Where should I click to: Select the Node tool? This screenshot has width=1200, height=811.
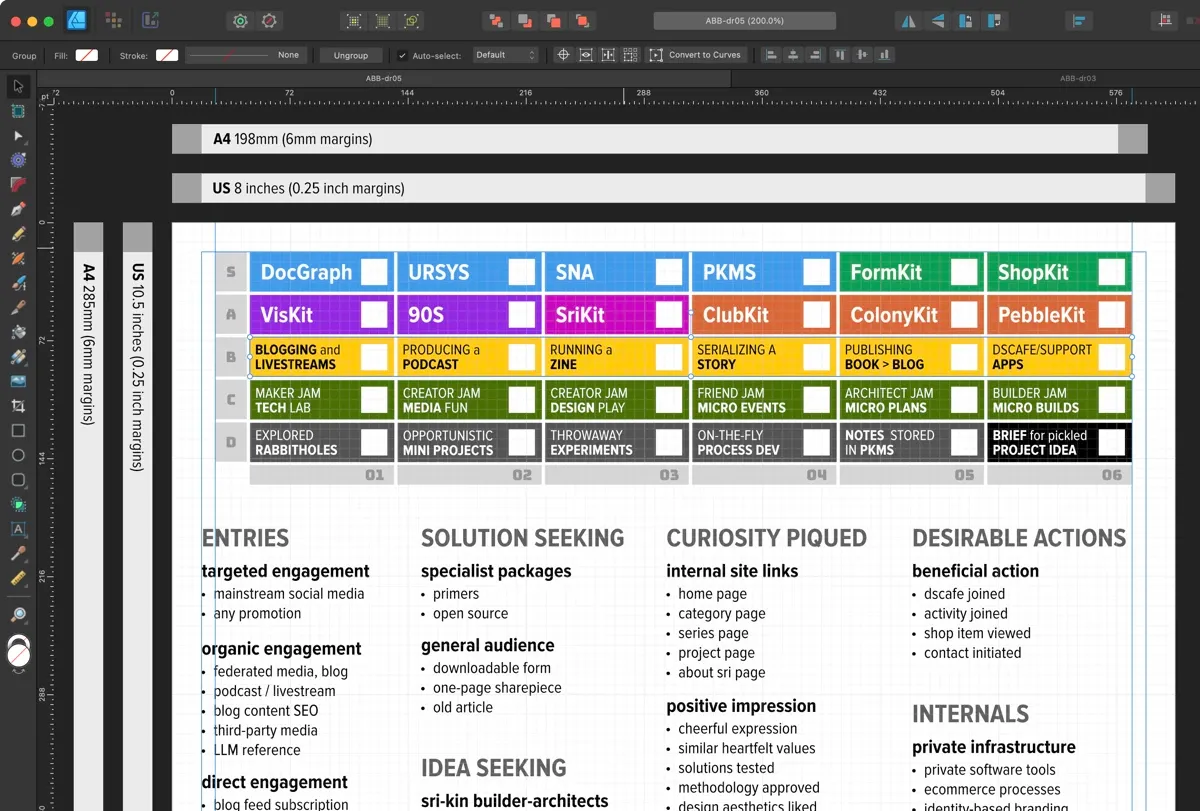click(x=18, y=135)
